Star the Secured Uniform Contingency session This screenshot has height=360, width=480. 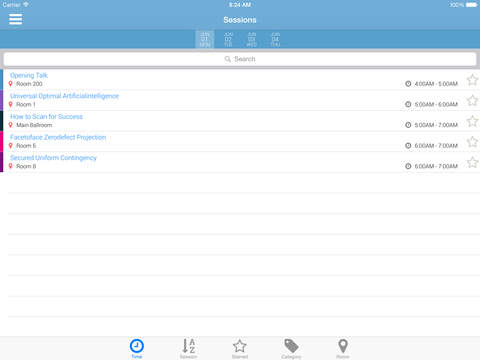click(x=472, y=162)
